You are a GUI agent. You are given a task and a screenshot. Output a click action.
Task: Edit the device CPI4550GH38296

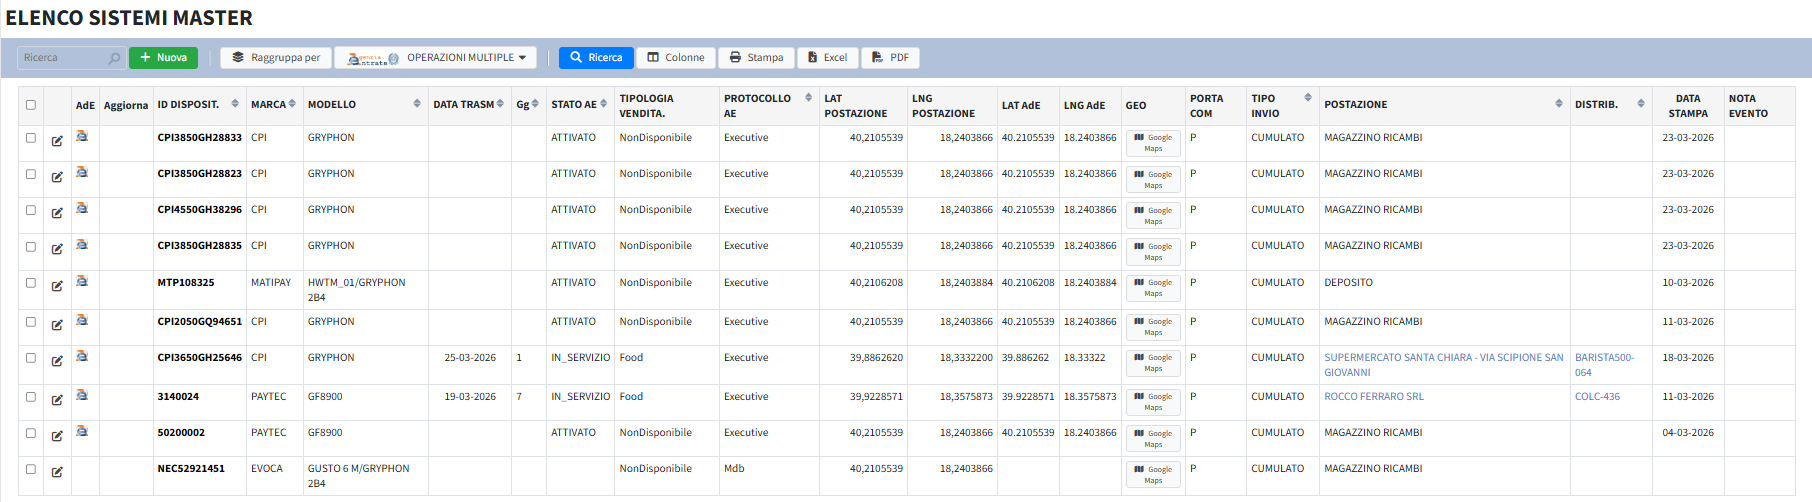tap(57, 213)
